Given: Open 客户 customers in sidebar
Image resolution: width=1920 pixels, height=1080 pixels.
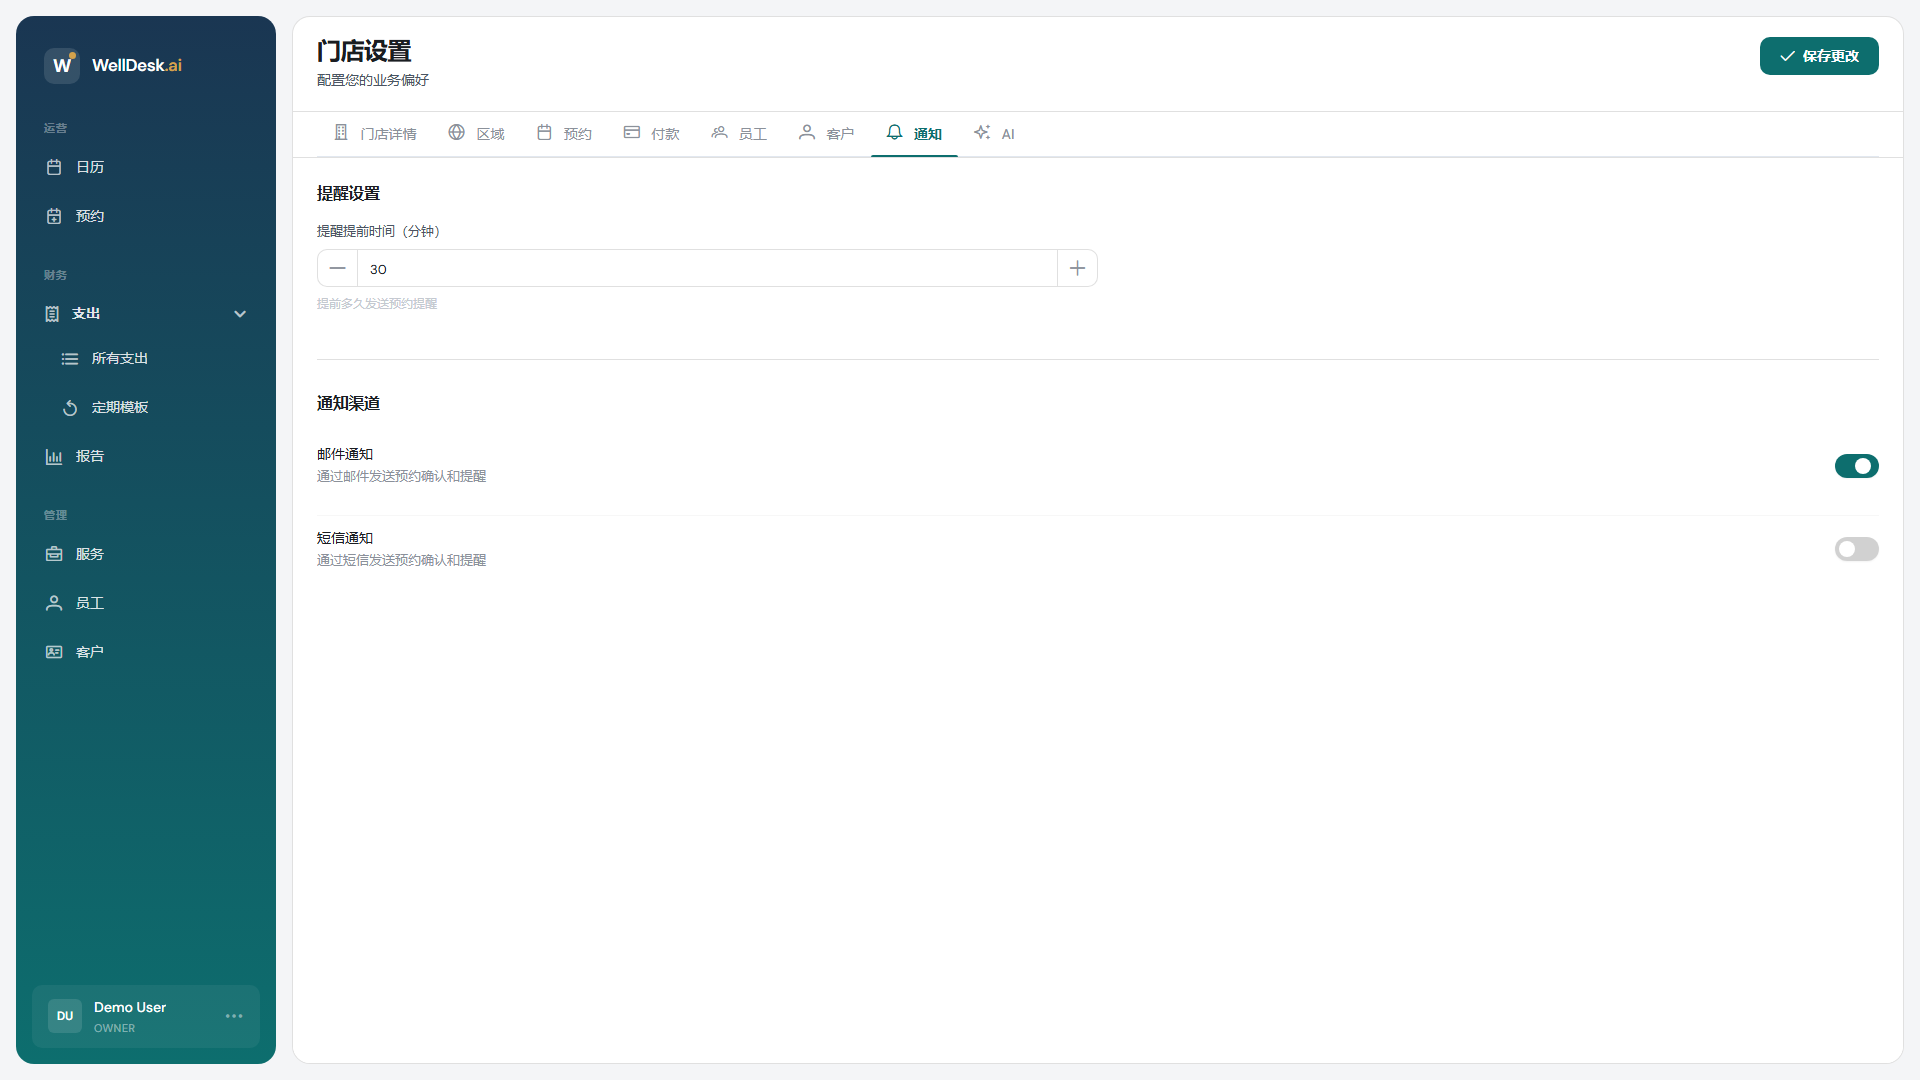Looking at the screenshot, I should point(89,652).
